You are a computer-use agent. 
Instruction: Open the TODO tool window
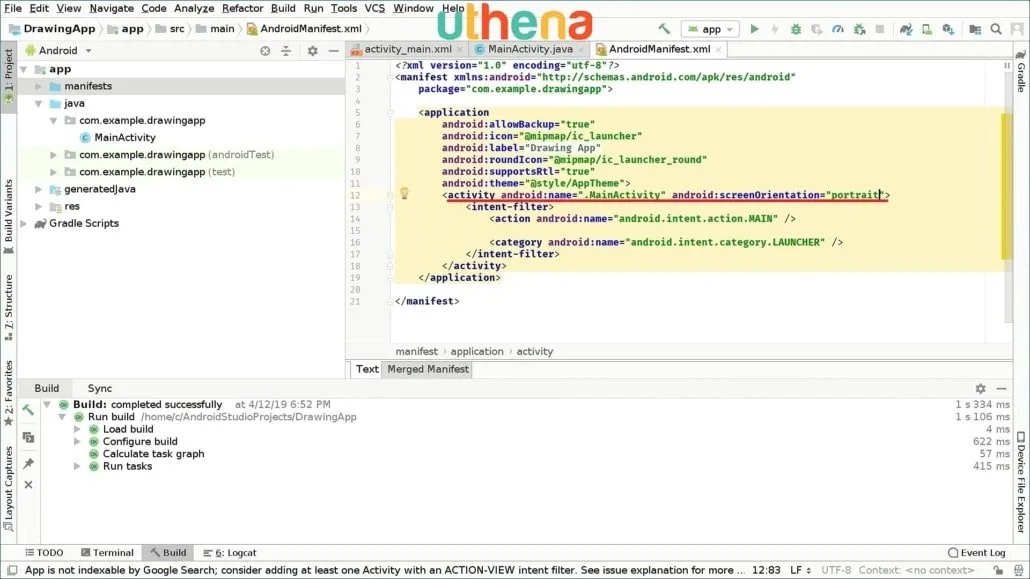[x=44, y=553]
